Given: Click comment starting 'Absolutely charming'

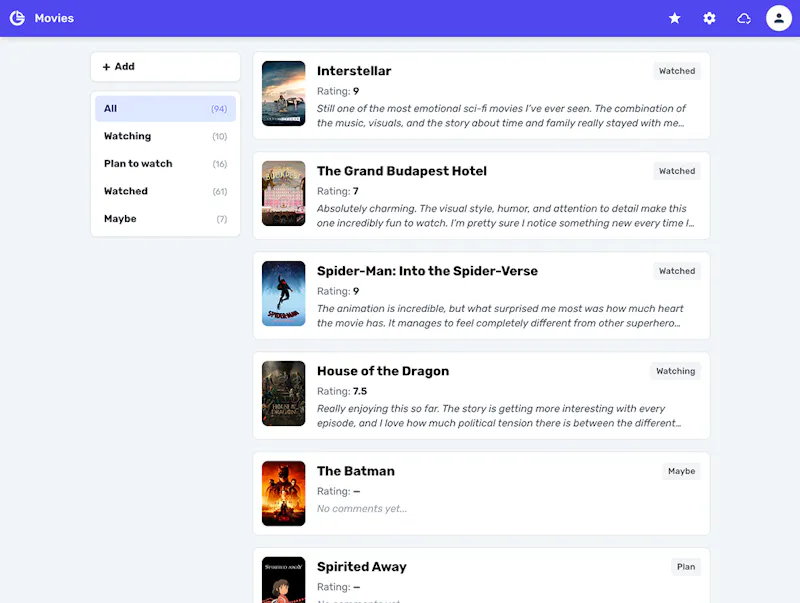Looking at the screenshot, I should pos(505,216).
